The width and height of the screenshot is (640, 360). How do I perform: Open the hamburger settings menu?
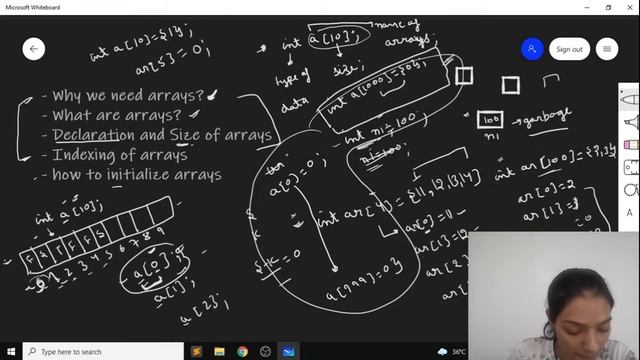pos(607,49)
